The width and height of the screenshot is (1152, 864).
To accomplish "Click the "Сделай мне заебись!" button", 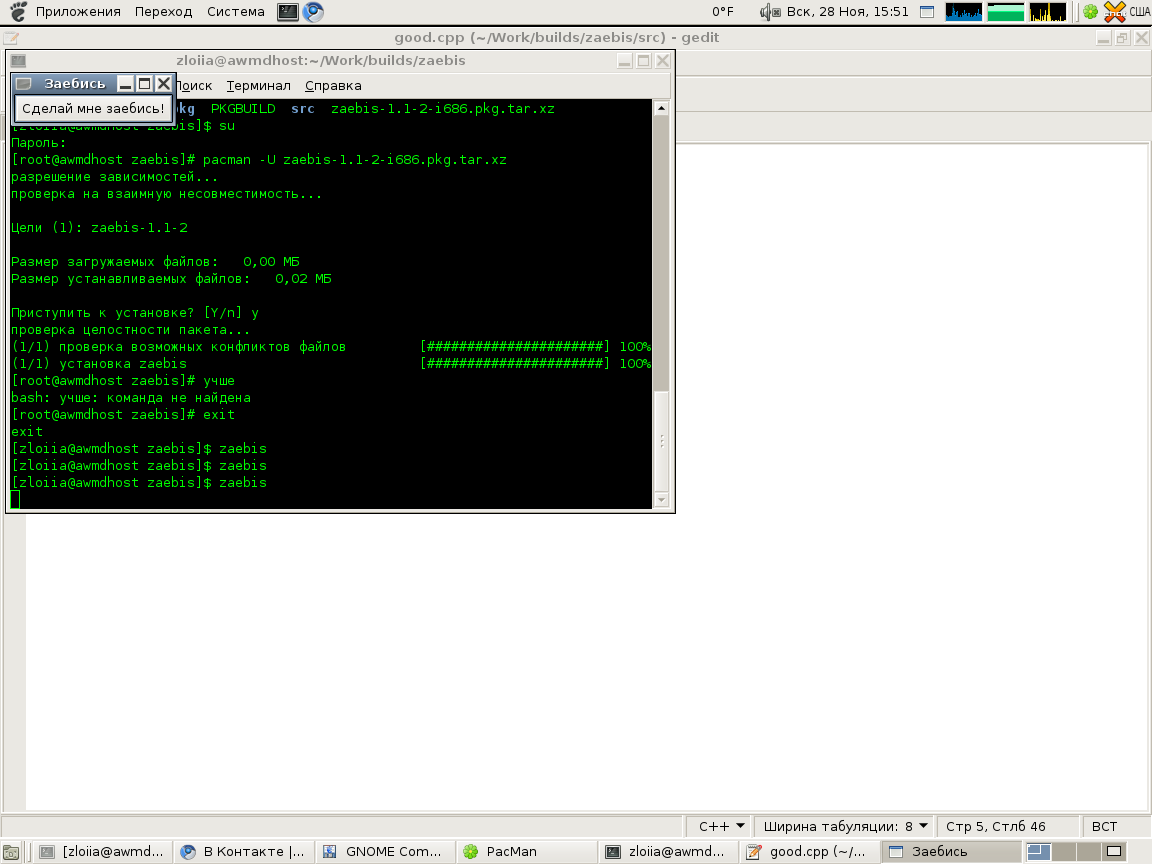I will click(x=93, y=109).
